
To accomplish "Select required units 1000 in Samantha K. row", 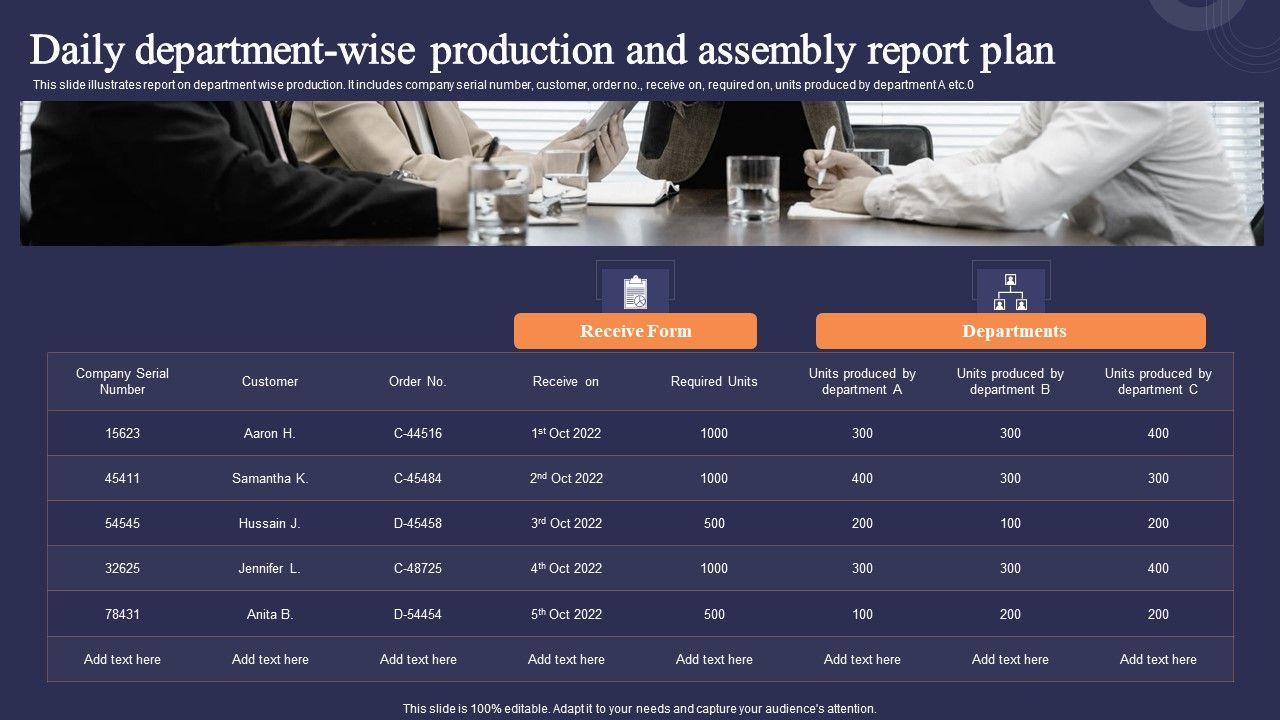I will [x=714, y=478].
